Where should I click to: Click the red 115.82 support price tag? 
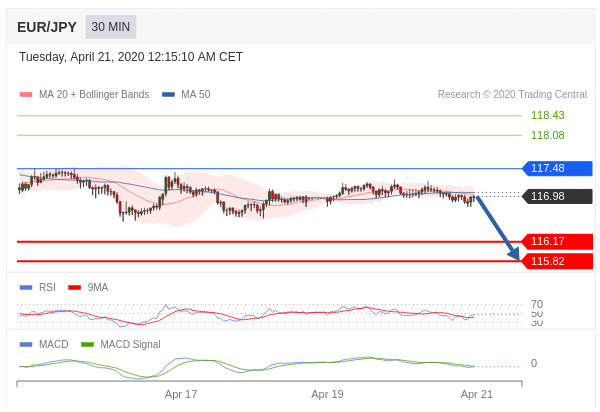pos(558,261)
